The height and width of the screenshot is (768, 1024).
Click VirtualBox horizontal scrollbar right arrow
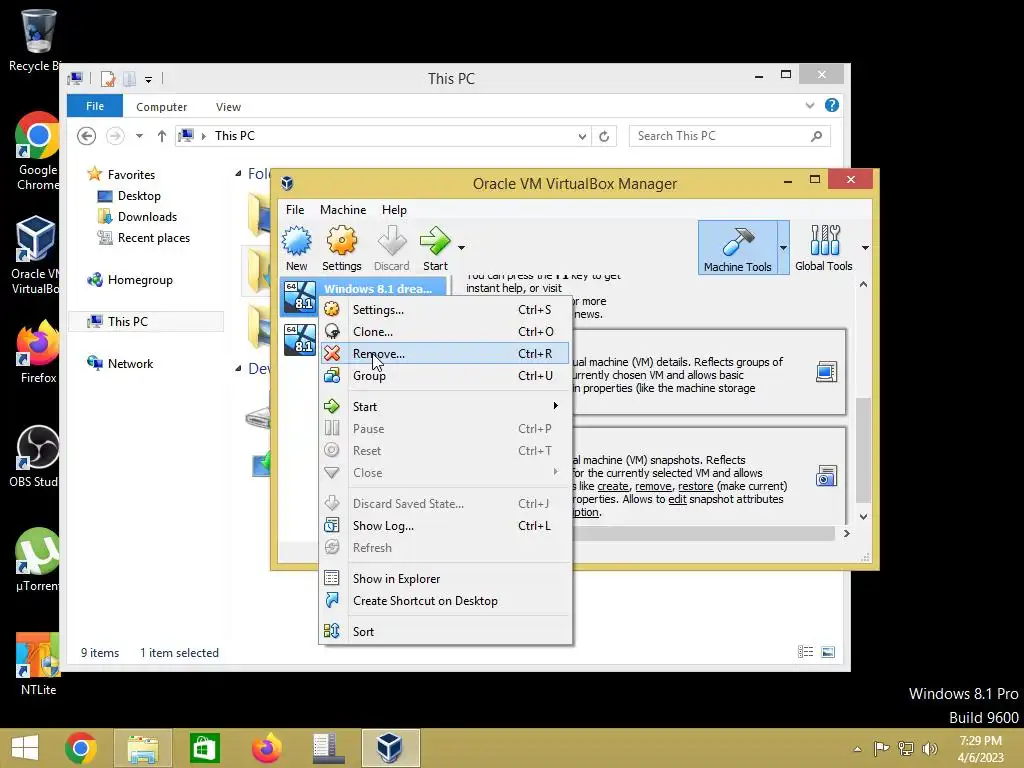point(846,534)
